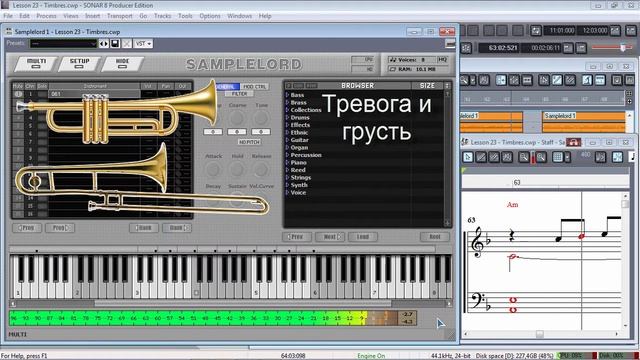Select the Piano entry in browser
The width and height of the screenshot is (640, 360).
click(x=298, y=162)
